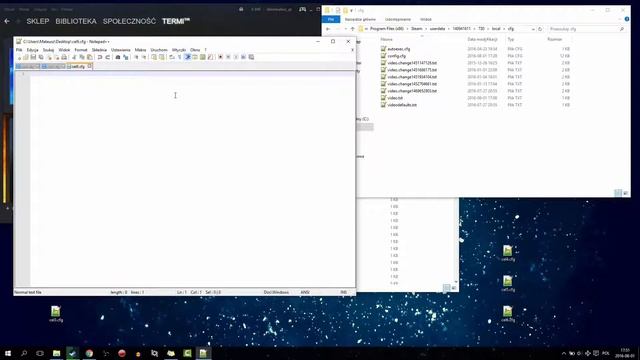The height and width of the screenshot is (360, 640).
Task: Click the Redo icon in Notepad++ toolbar
Action: (108, 57)
